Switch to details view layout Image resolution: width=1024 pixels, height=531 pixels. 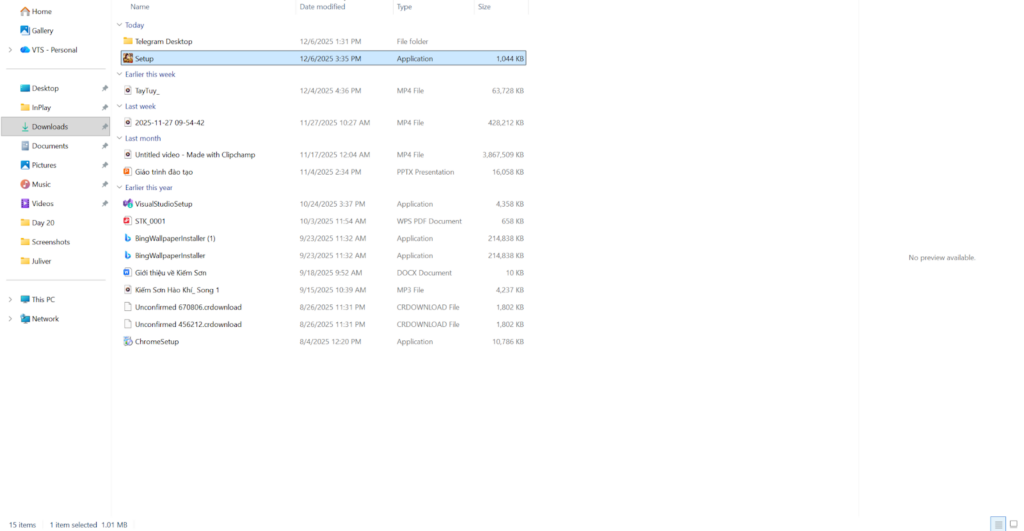[x=997, y=524]
